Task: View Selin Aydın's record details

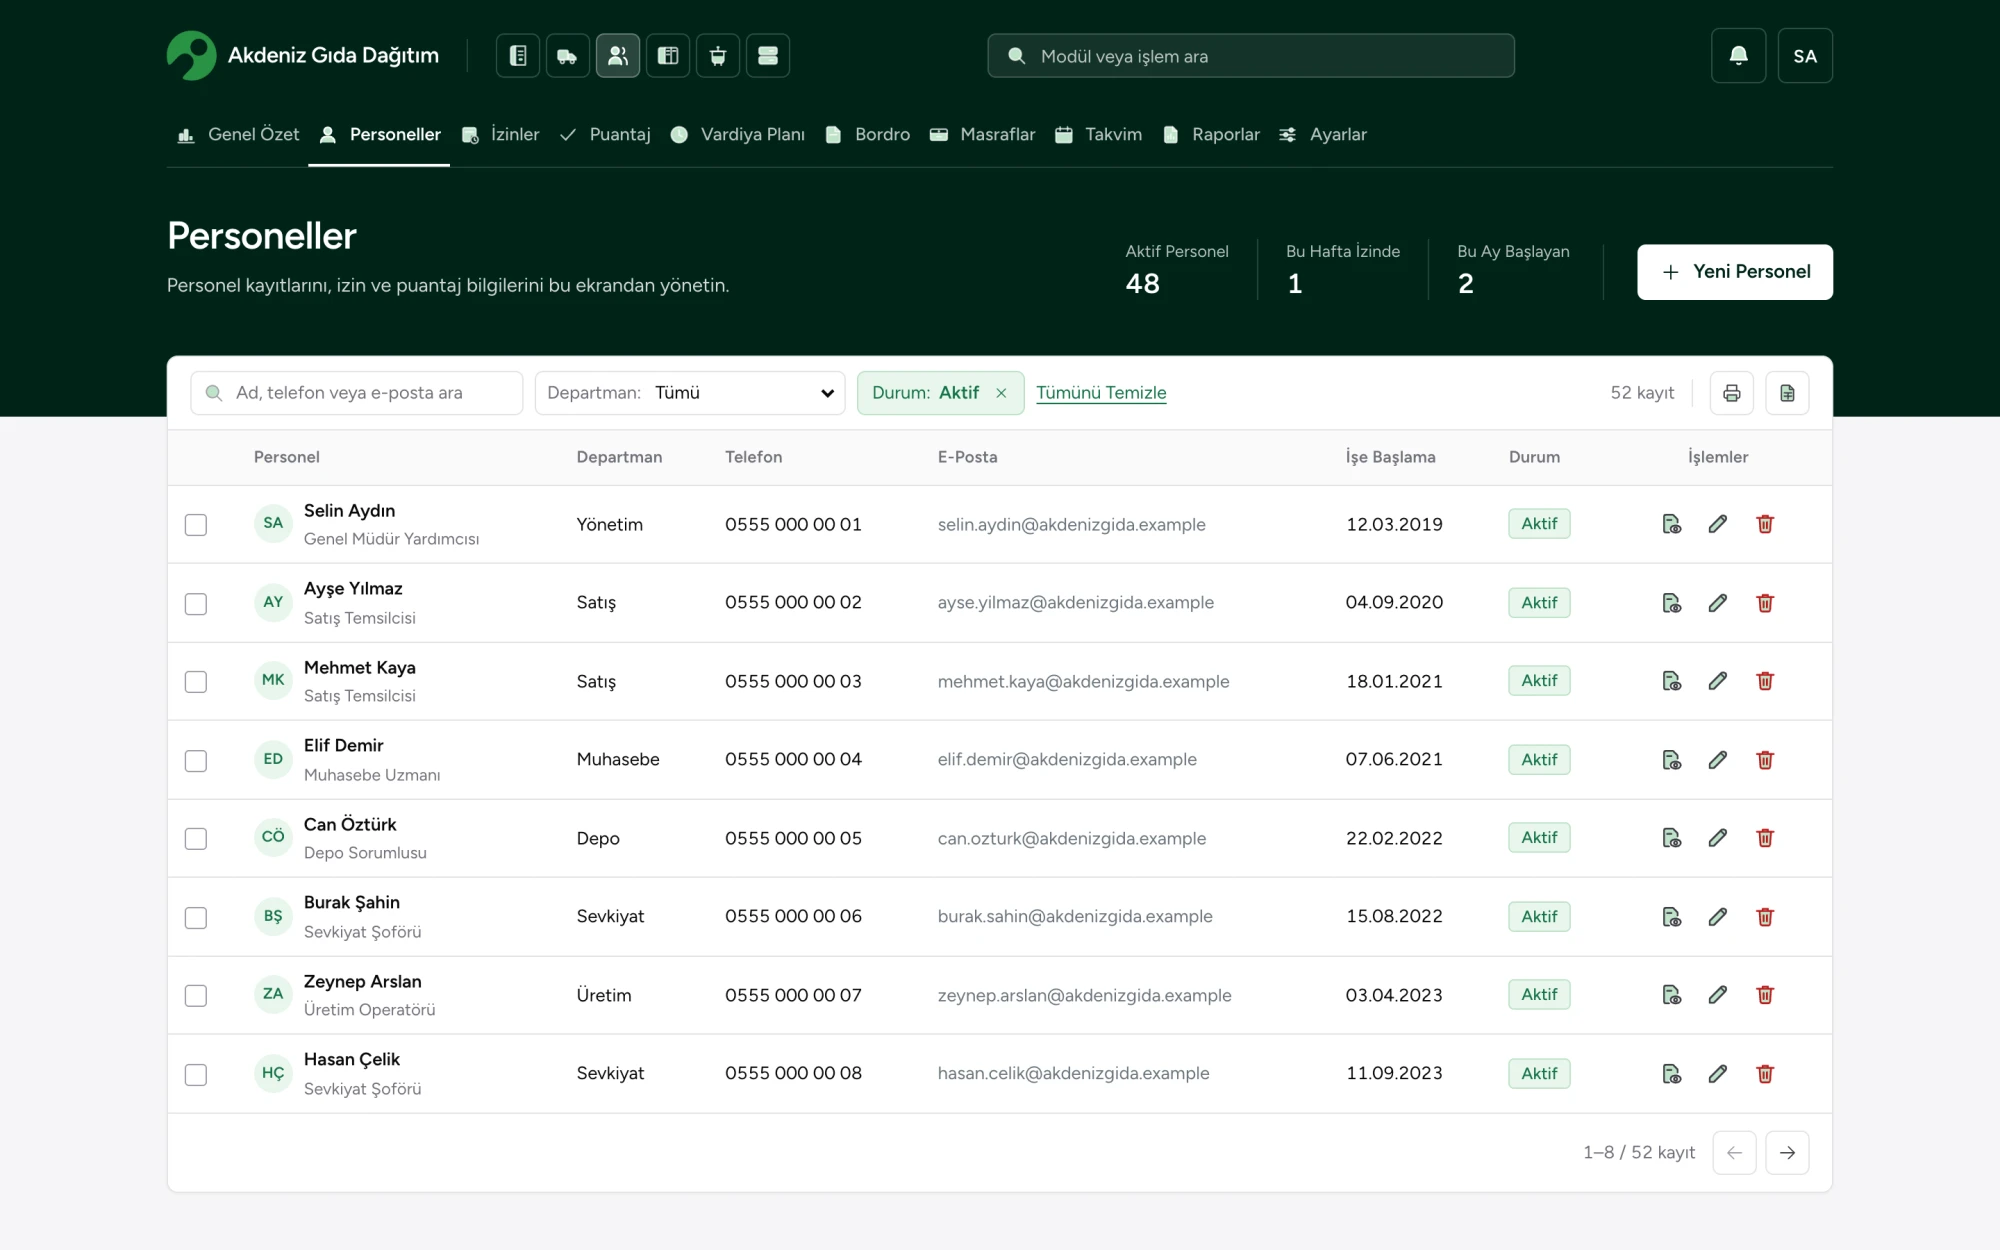Action: [1671, 524]
